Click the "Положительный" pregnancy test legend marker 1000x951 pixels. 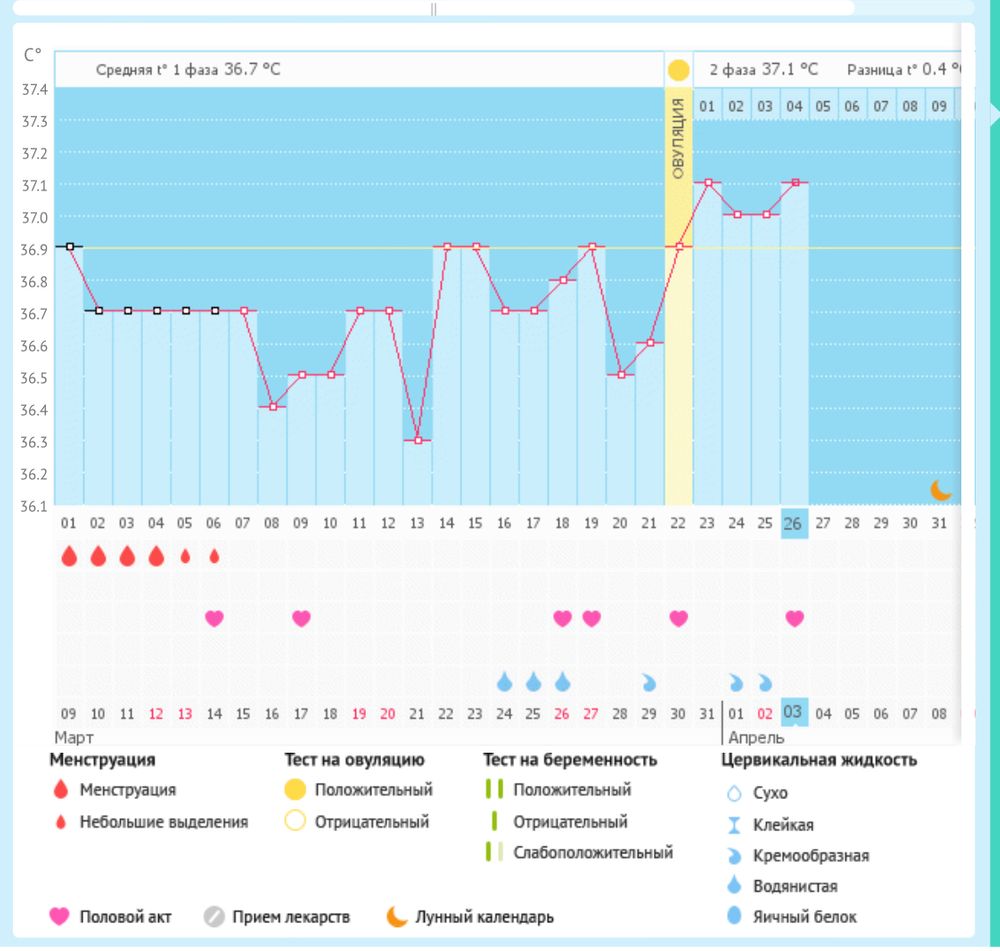(x=493, y=789)
